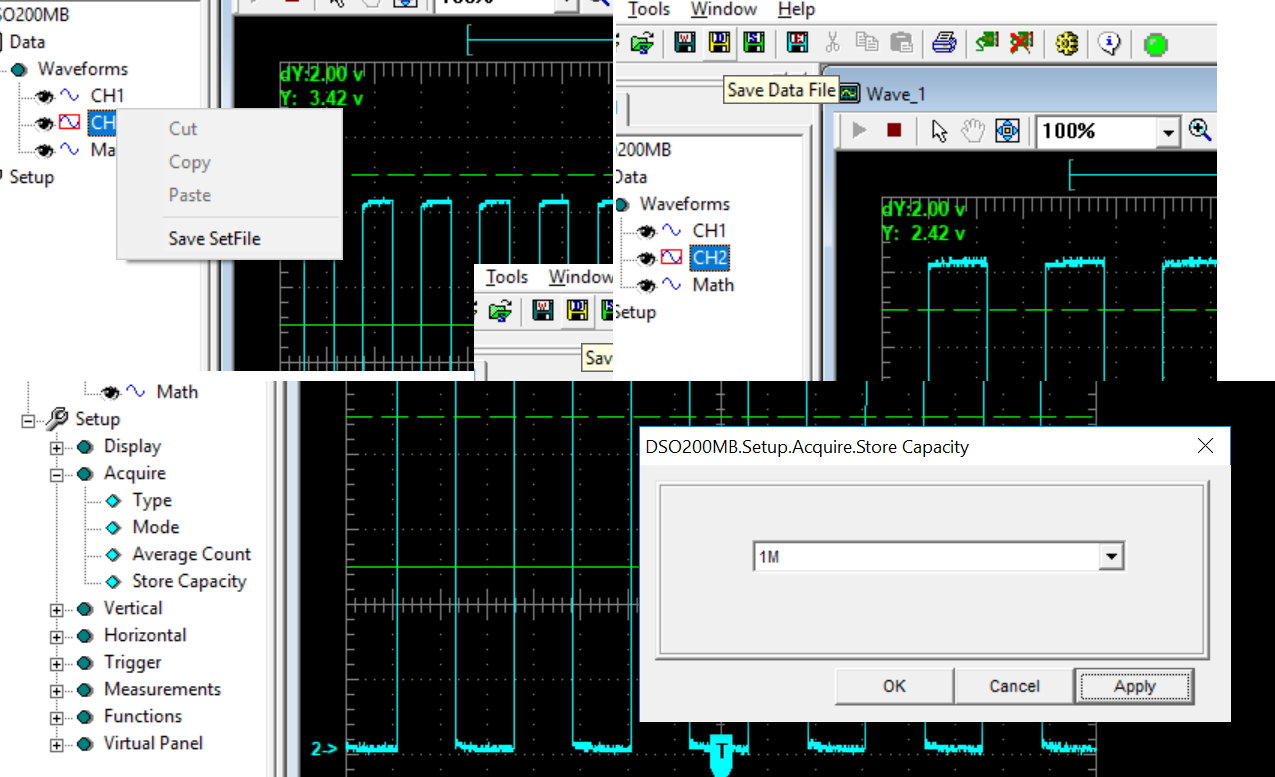Click the green circle status icon
Viewport: 1275px width, 777px height.
[x=1155, y=44]
